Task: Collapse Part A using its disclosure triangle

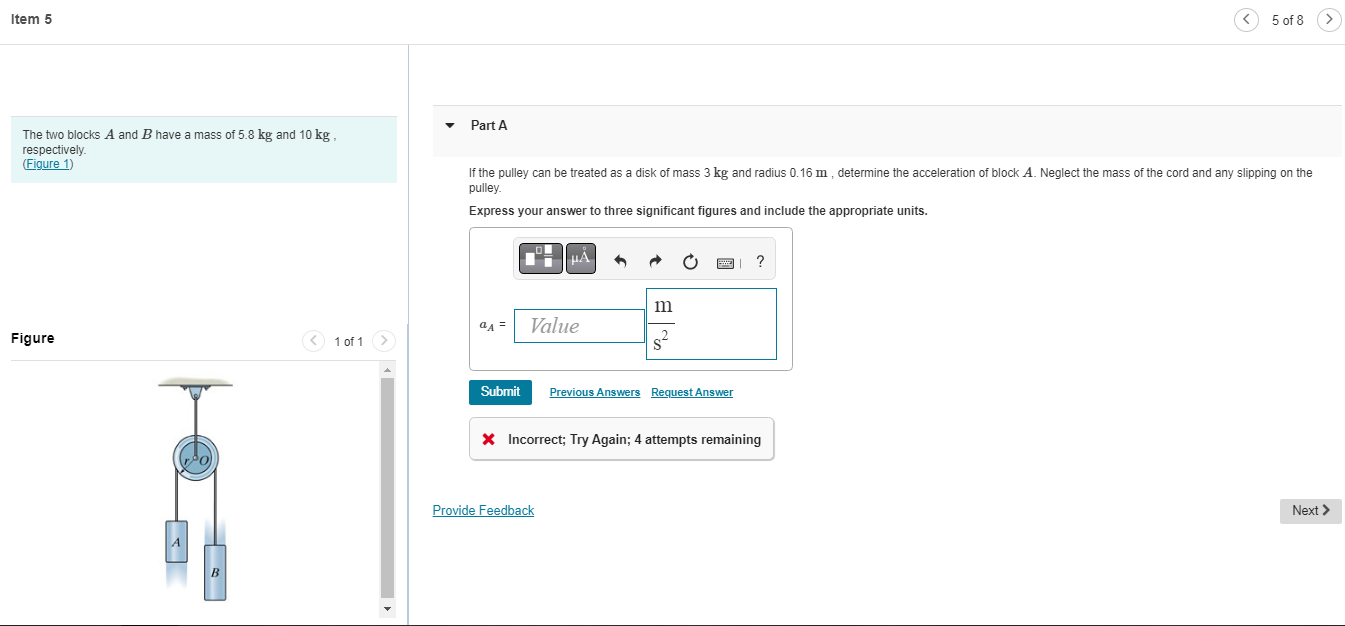Action: coord(449,125)
